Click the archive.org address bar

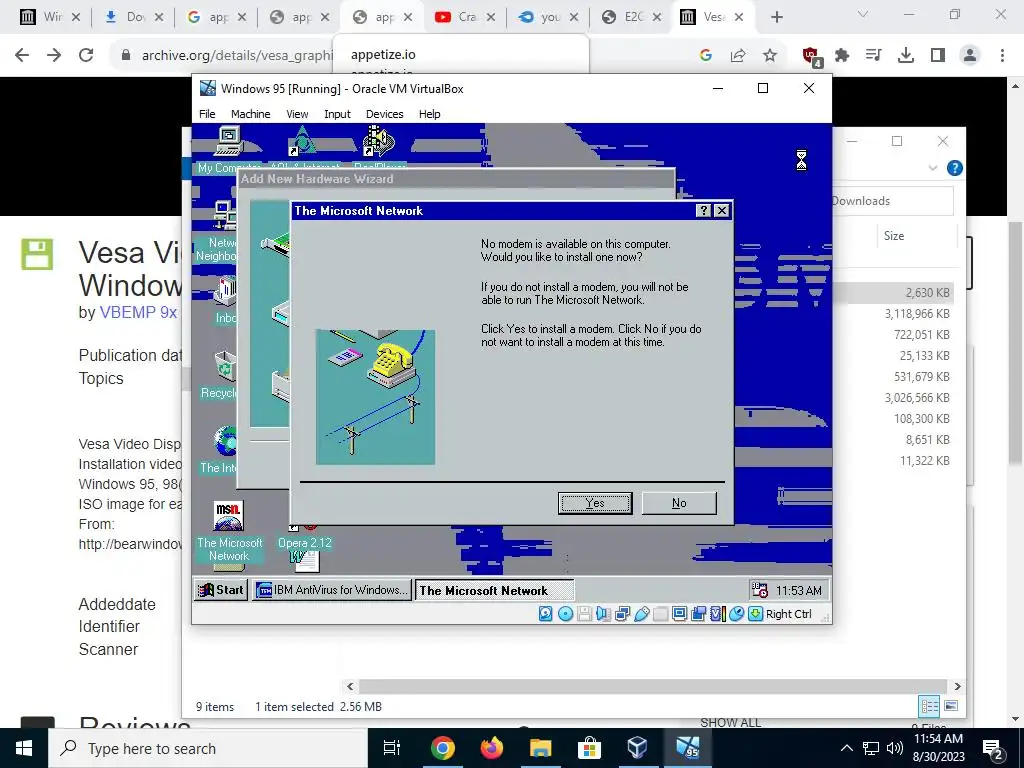click(x=236, y=56)
